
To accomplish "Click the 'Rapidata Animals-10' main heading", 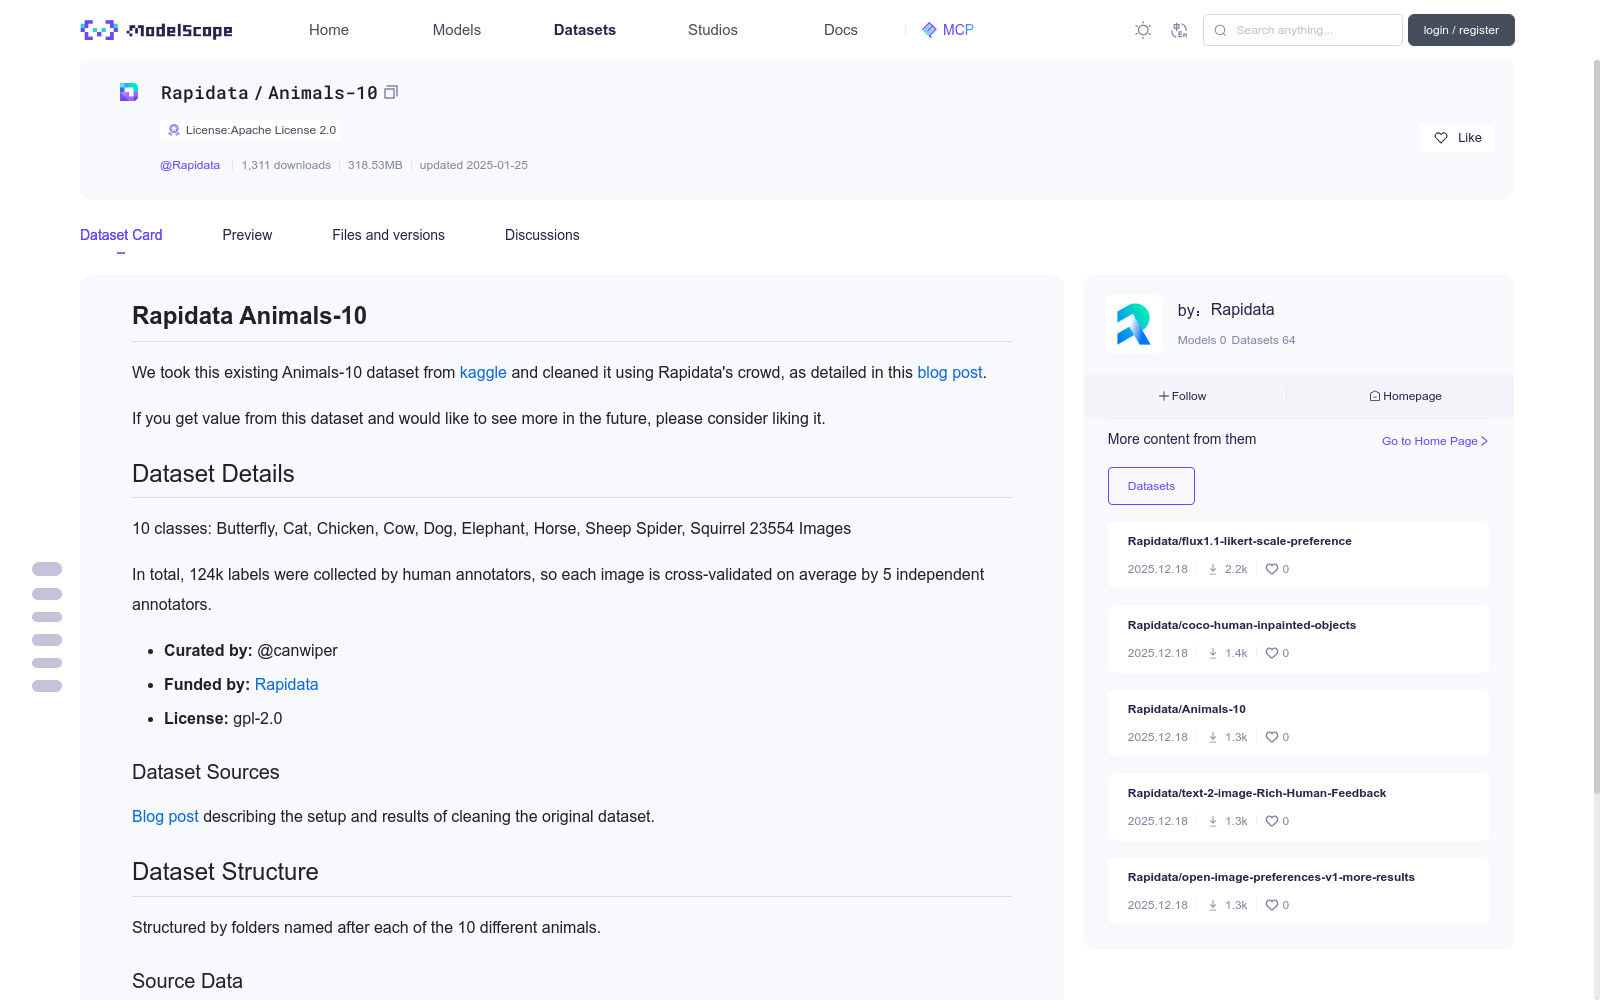I will (x=249, y=316).
